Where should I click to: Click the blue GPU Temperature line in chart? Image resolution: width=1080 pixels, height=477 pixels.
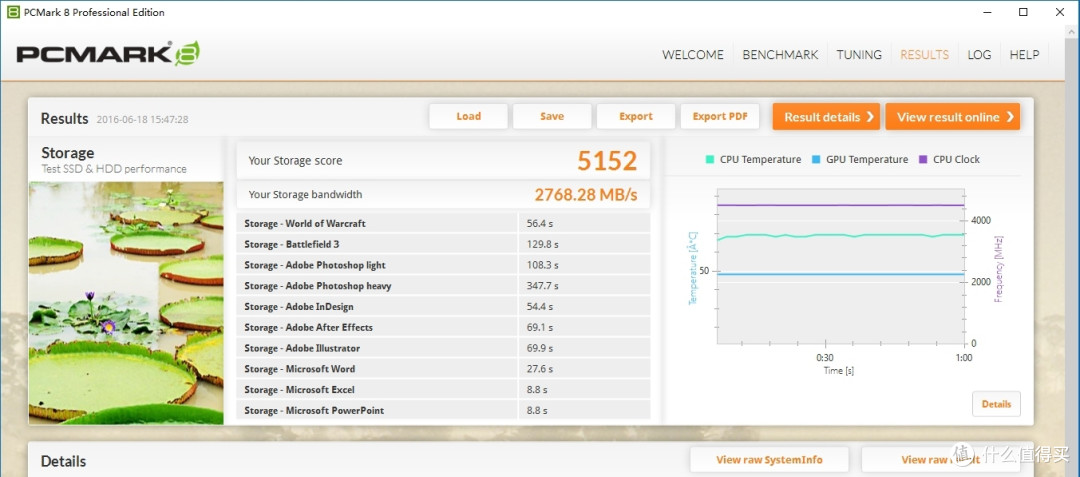[x=840, y=275]
